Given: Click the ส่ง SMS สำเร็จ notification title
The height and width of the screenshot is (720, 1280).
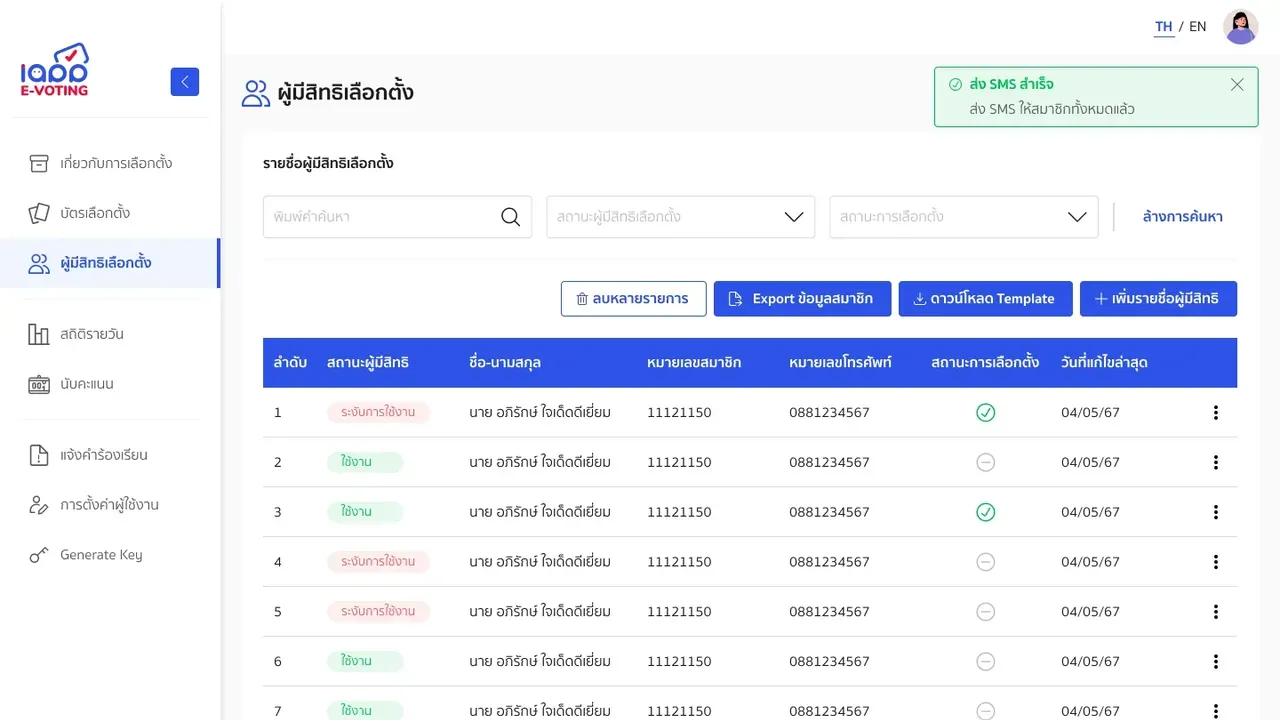Looking at the screenshot, I should click(x=1012, y=85).
